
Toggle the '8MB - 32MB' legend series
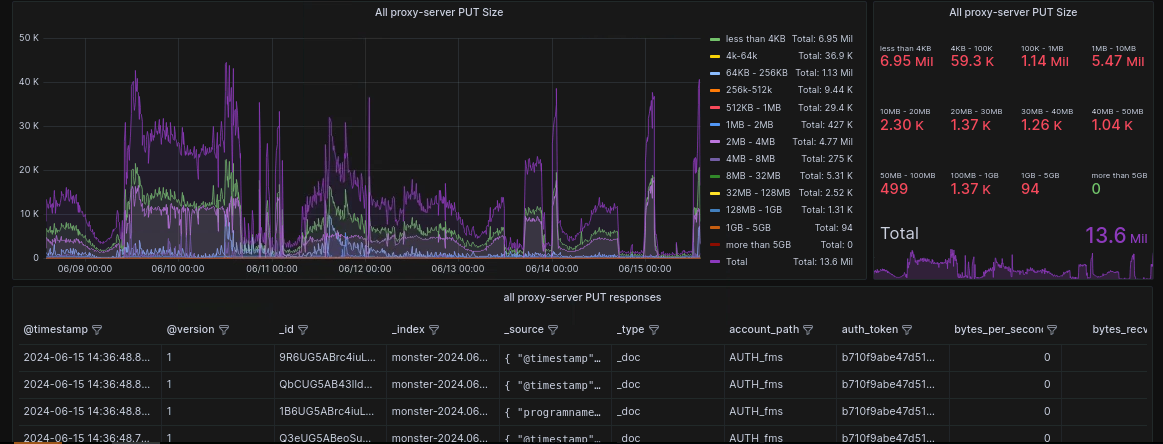[753, 176]
